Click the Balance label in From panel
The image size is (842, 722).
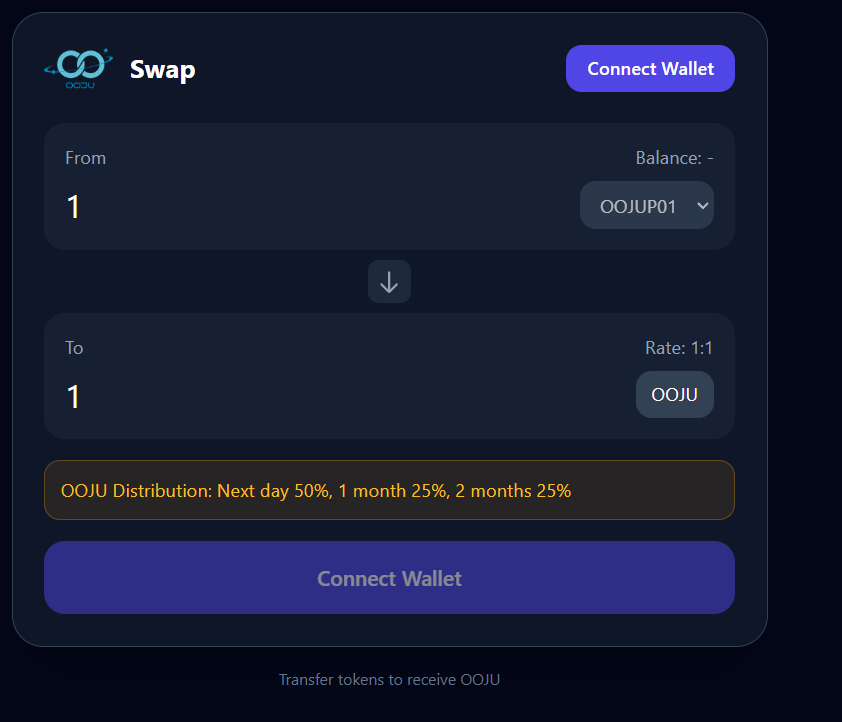[x=674, y=158]
